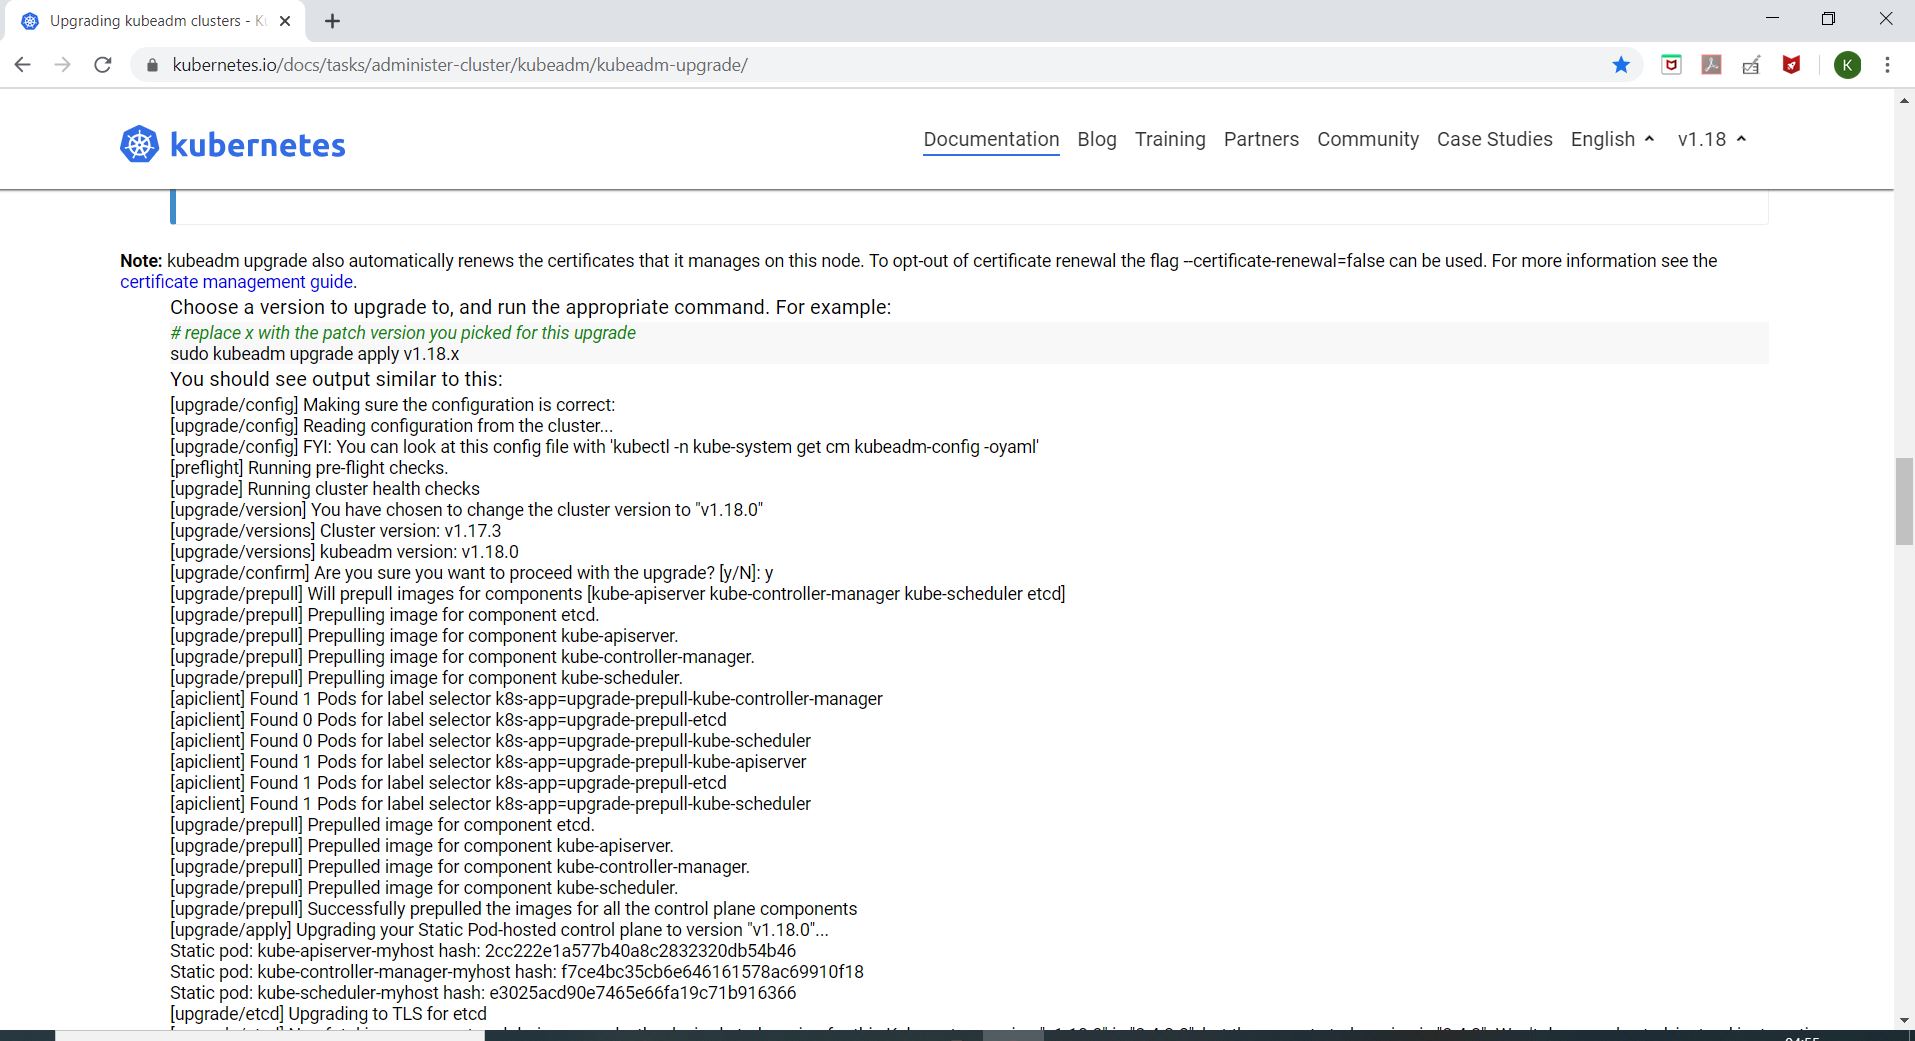Click the 'Static pod: kube-controller-manager-myhost hash' line
Screen dimensions: 1915x1041
pos(517,972)
